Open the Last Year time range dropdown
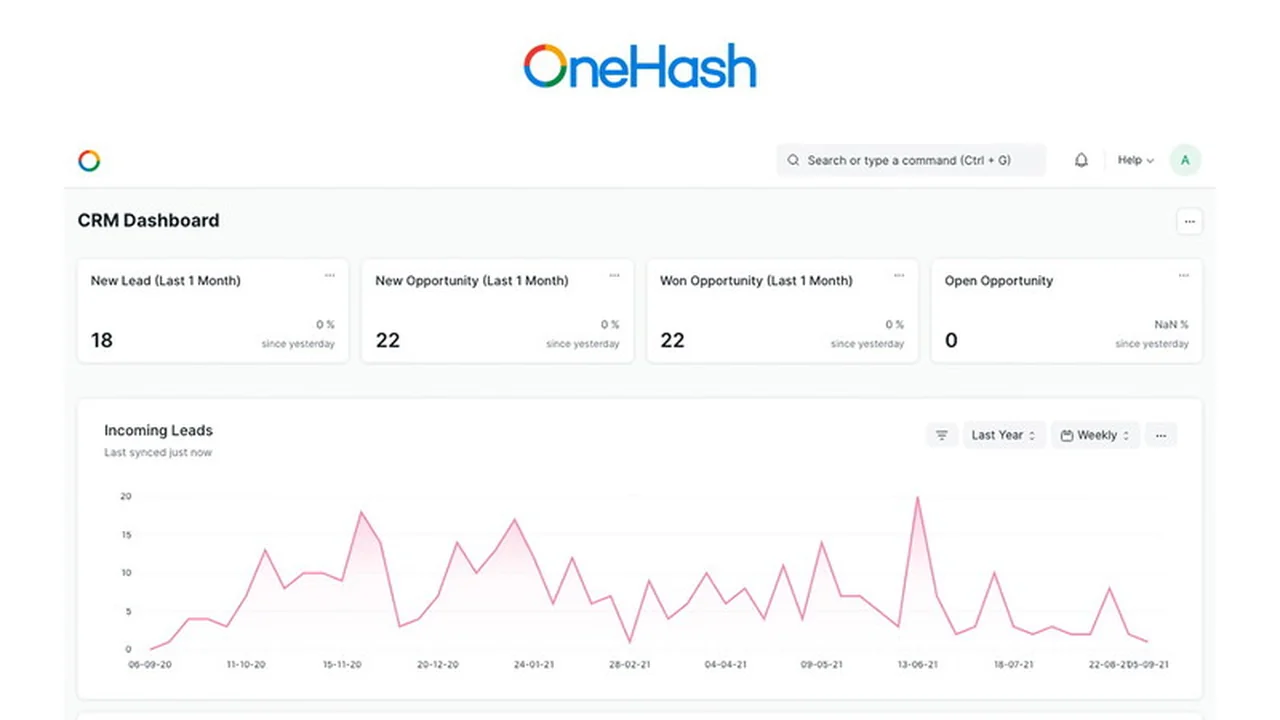 pos(1004,435)
